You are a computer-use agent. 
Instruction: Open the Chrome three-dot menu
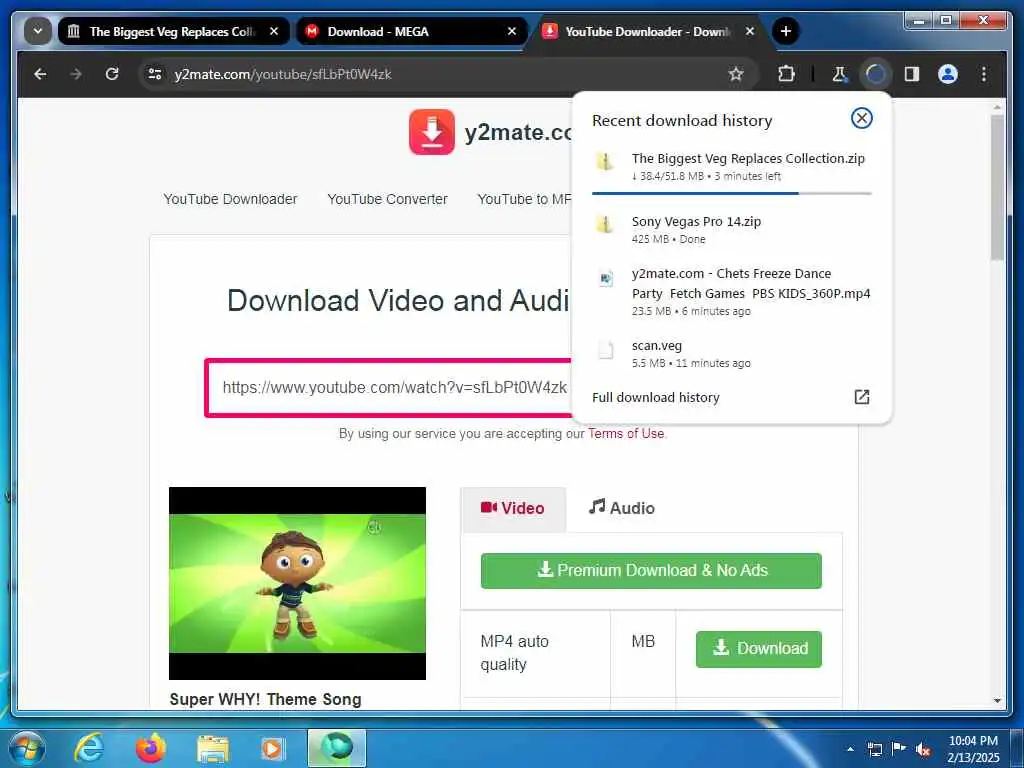[984, 74]
